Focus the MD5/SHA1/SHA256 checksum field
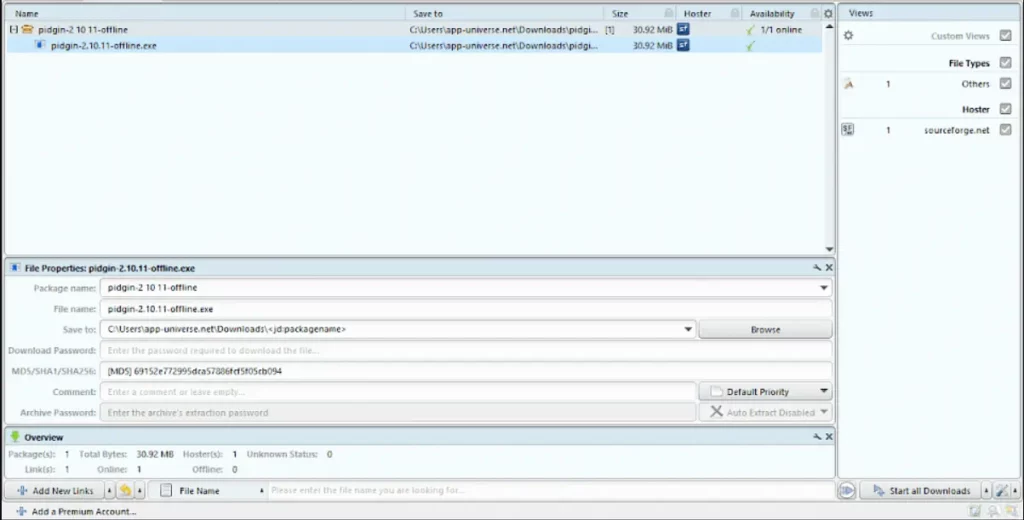1024x520 pixels. tap(466, 371)
